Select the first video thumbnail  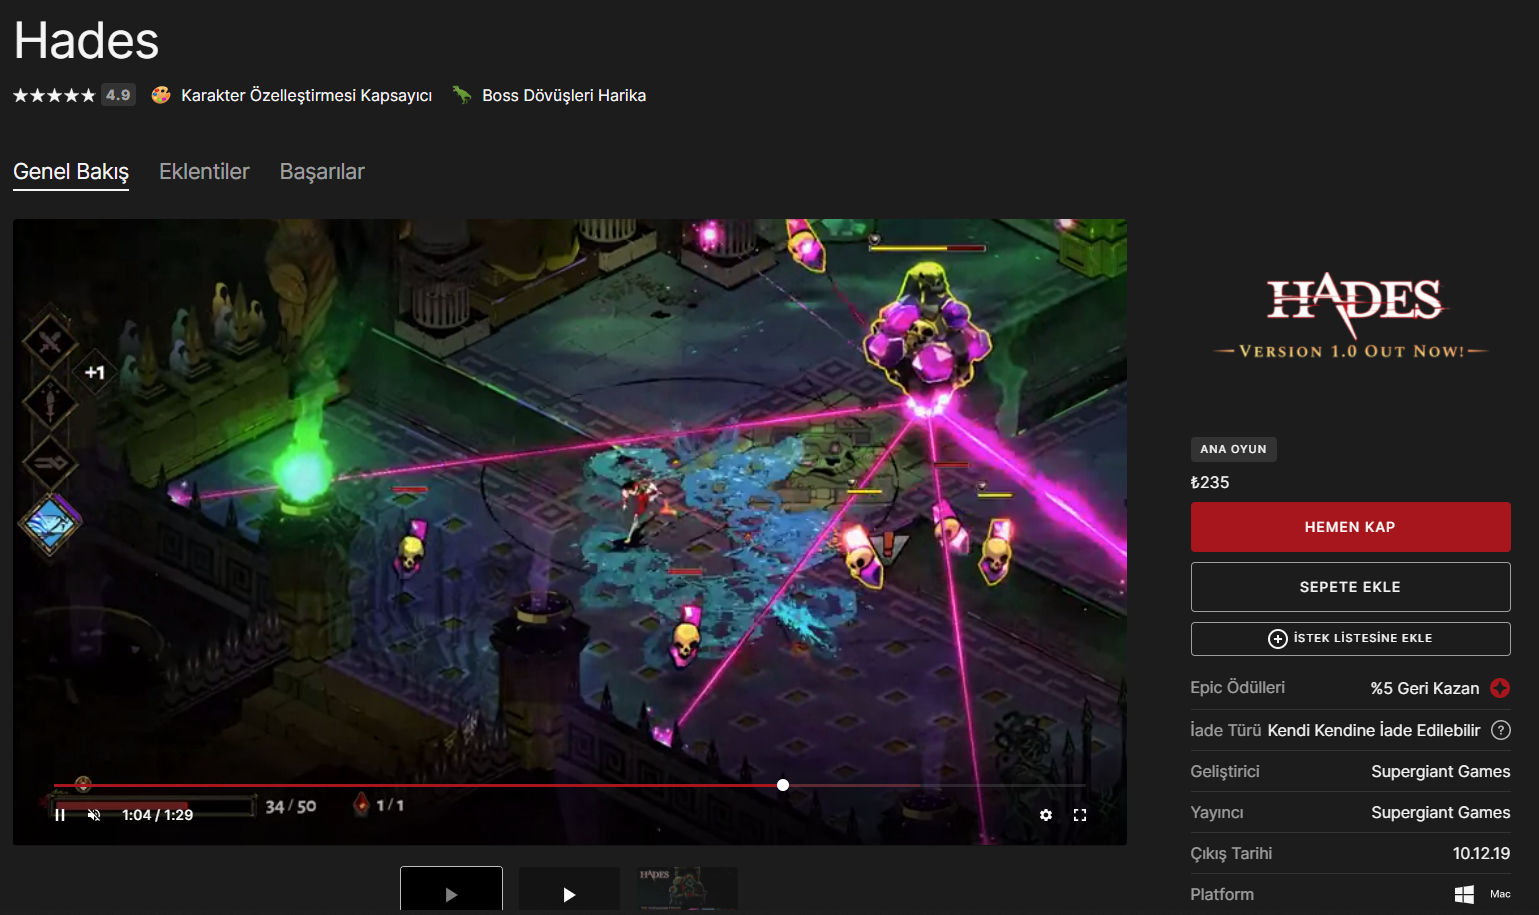pyautogui.click(x=451, y=889)
